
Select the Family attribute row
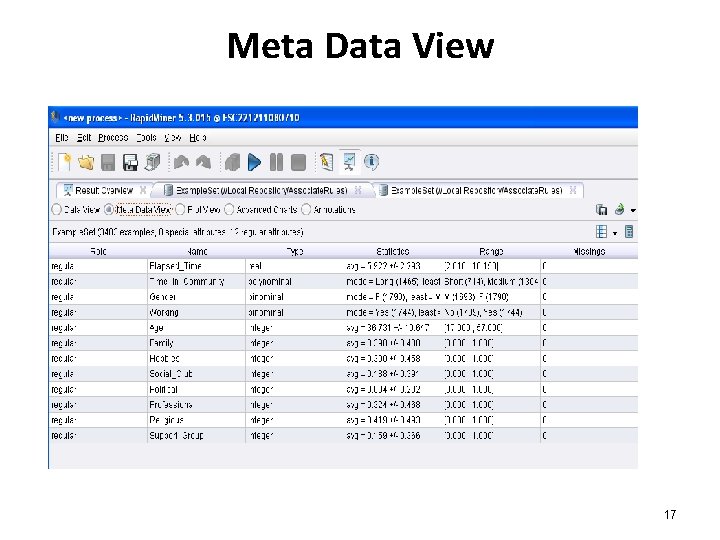pyautogui.click(x=343, y=343)
